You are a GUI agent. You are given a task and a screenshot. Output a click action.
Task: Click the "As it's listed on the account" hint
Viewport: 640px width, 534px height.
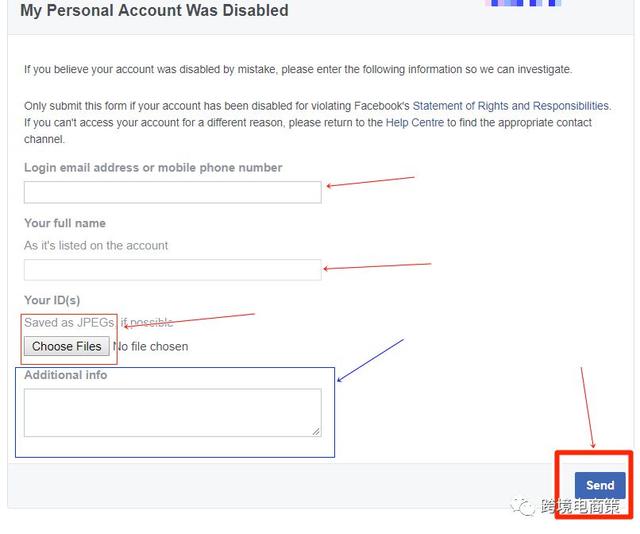pyautogui.click(x=96, y=246)
